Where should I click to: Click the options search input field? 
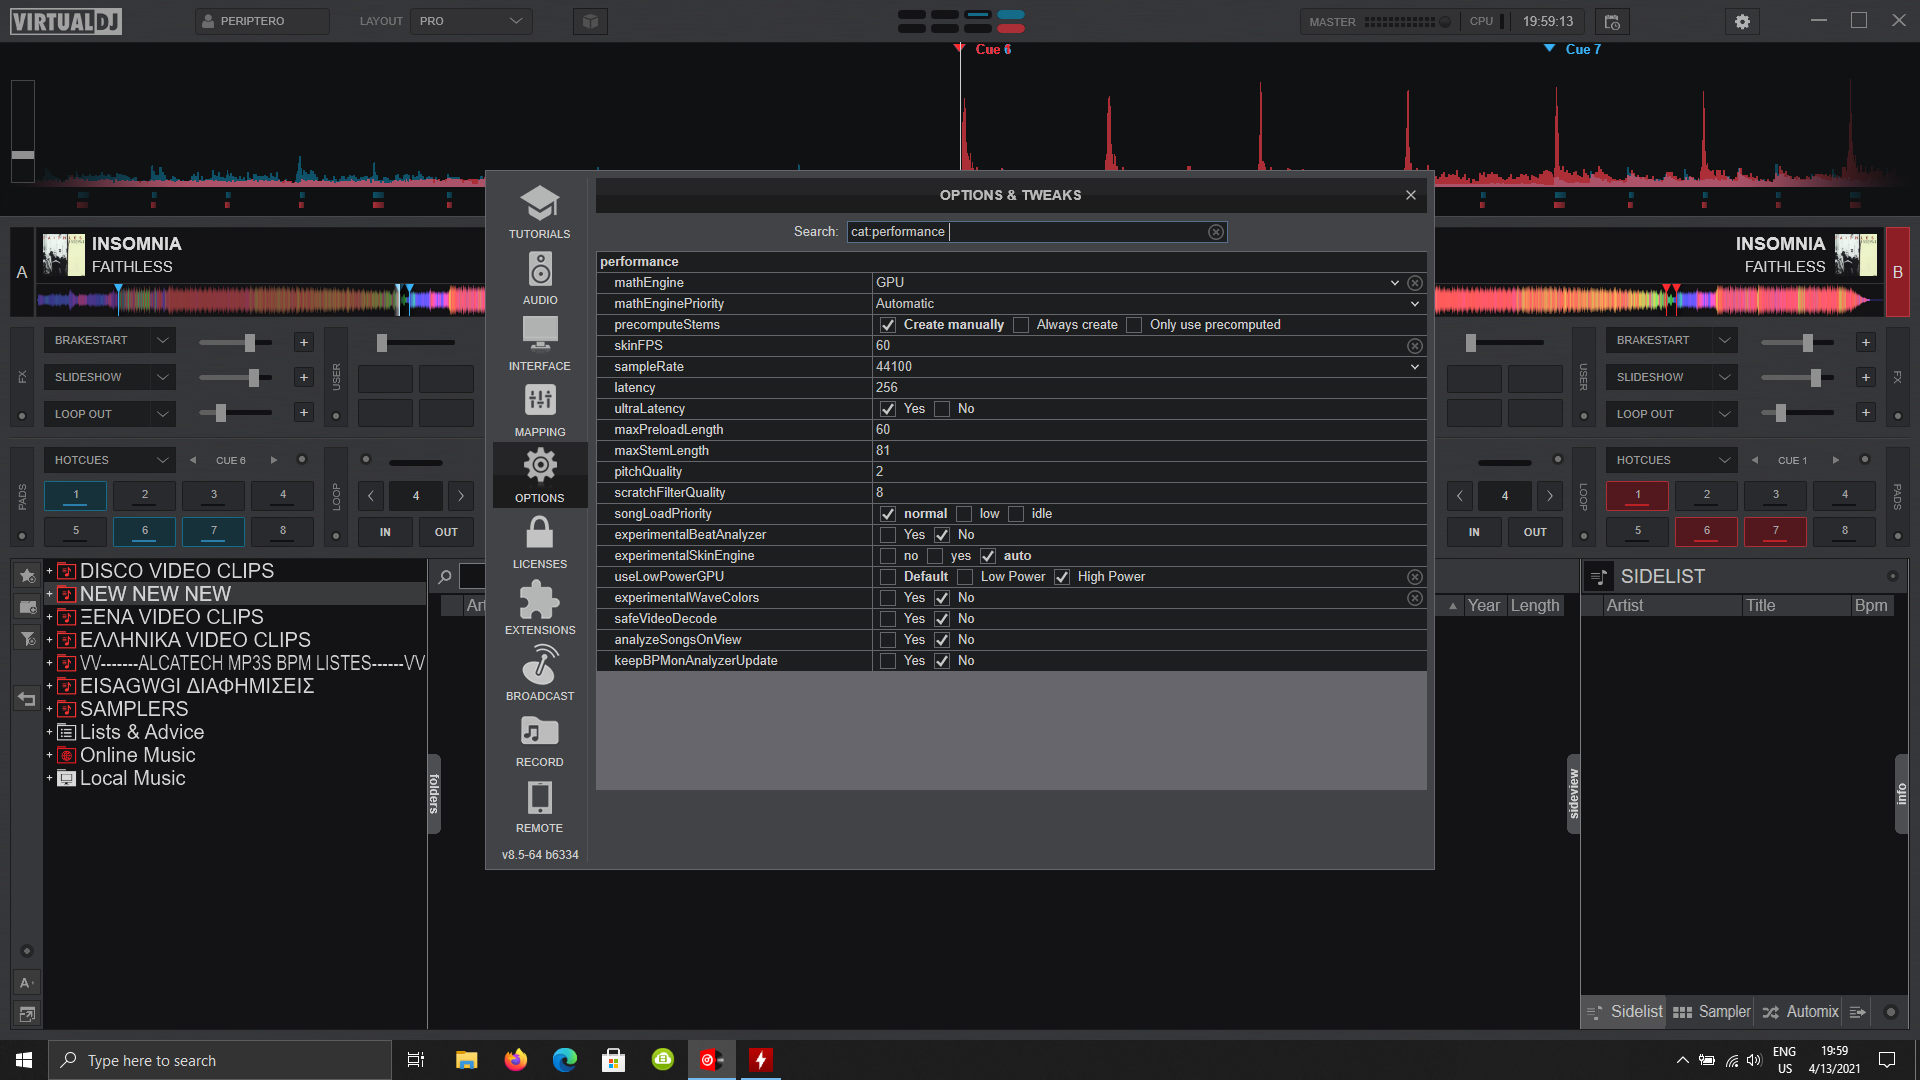click(x=1037, y=232)
